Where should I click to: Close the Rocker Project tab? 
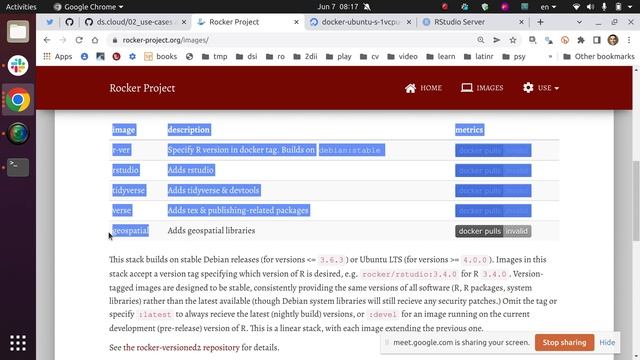coord(296,22)
